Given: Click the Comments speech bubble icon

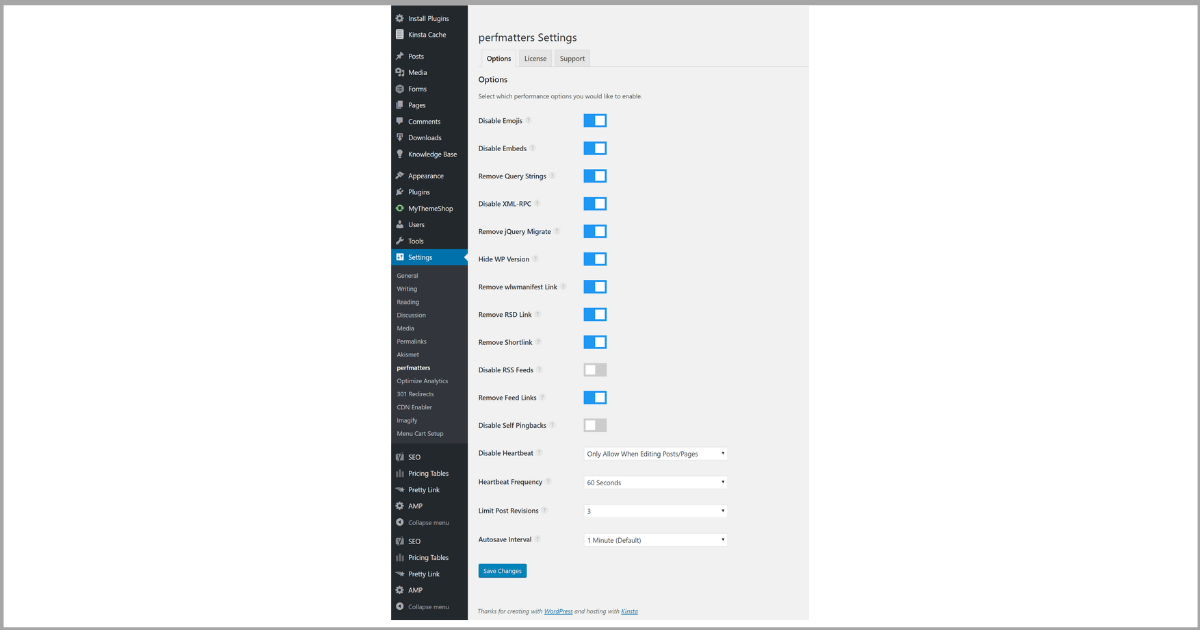Looking at the screenshot, I should [400, 121].
